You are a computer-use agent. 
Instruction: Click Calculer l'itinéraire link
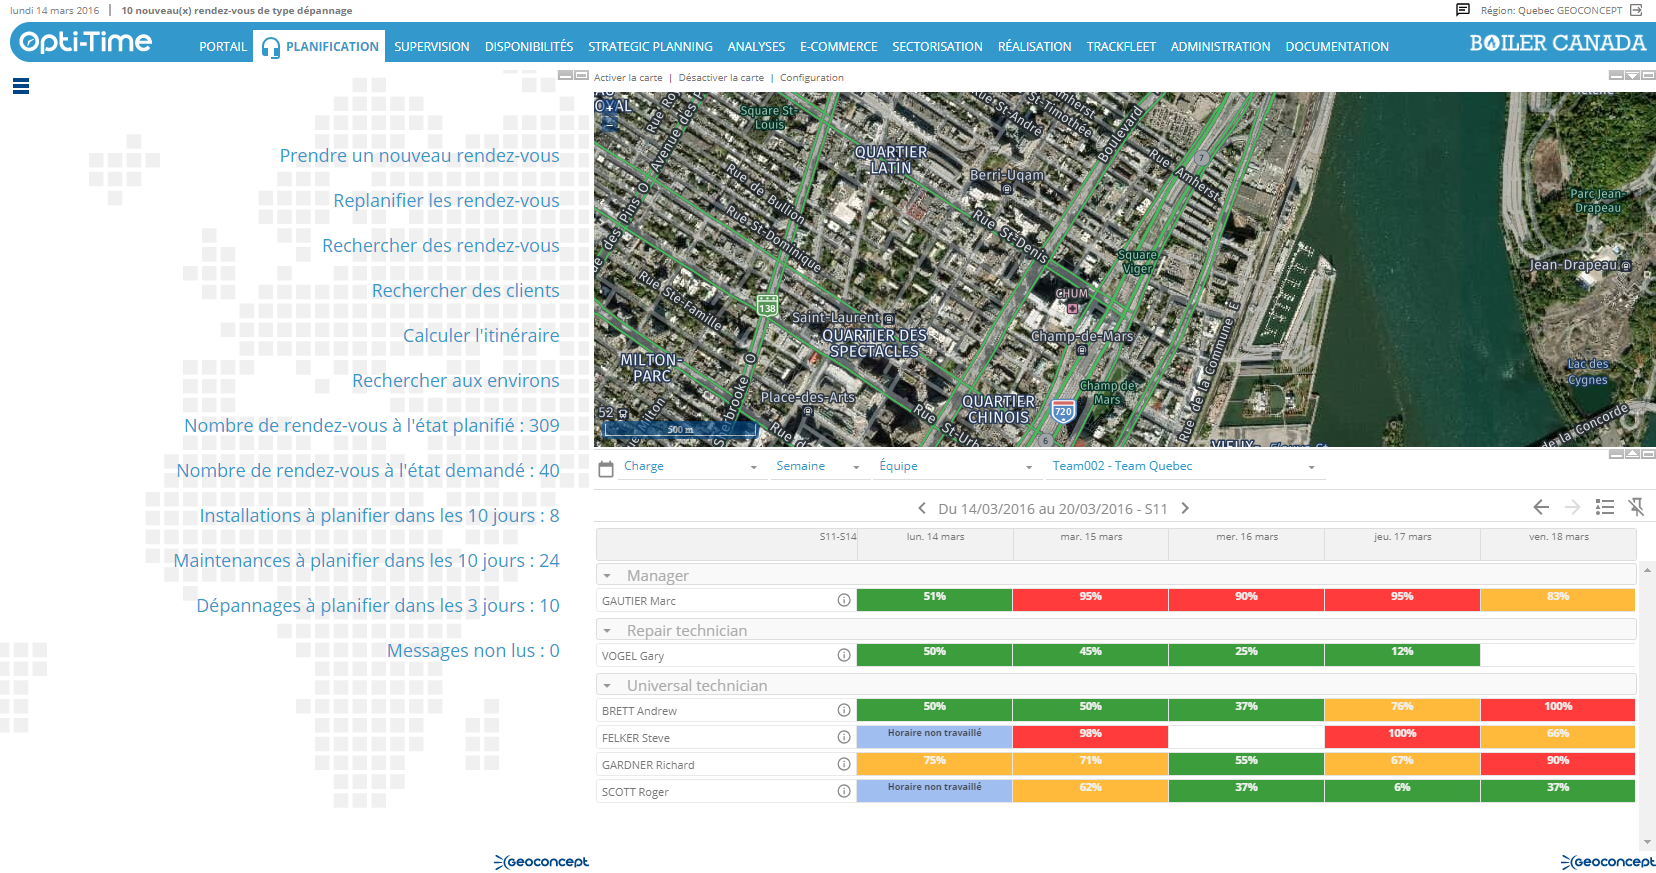click(x=481, y=336)
